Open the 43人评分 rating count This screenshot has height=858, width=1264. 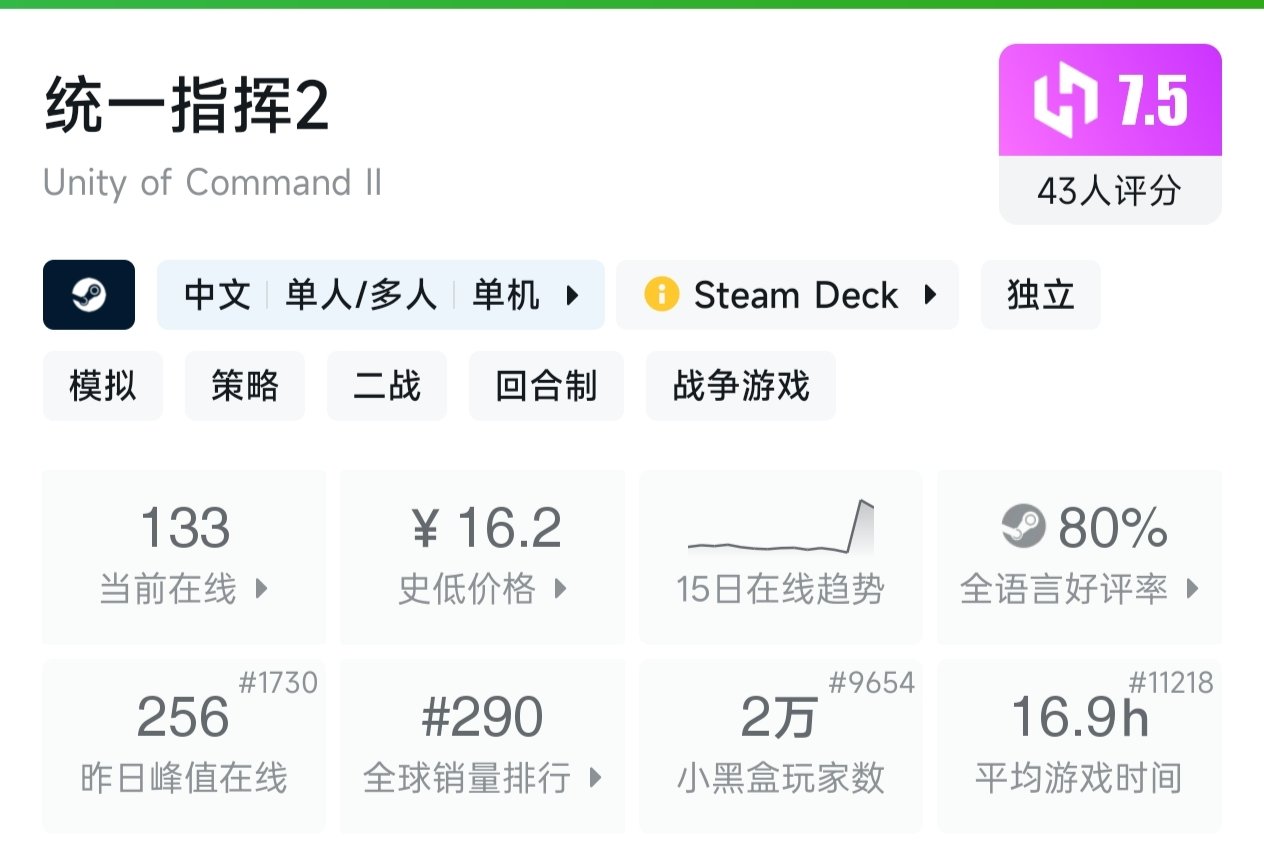tap(1109, 190)
